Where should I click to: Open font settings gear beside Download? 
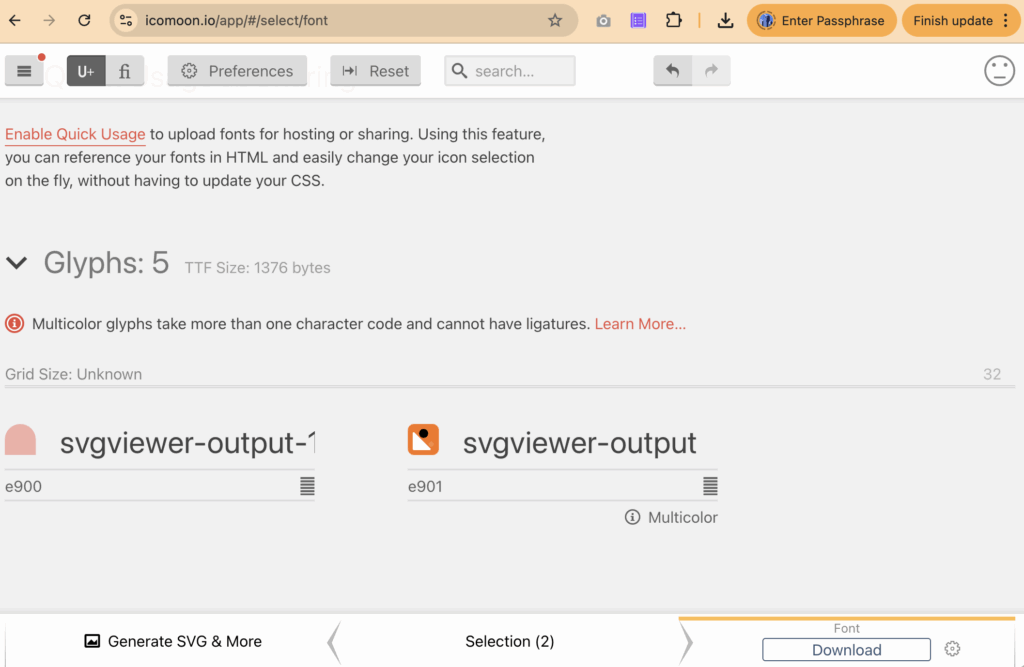(x=952, y=649)
